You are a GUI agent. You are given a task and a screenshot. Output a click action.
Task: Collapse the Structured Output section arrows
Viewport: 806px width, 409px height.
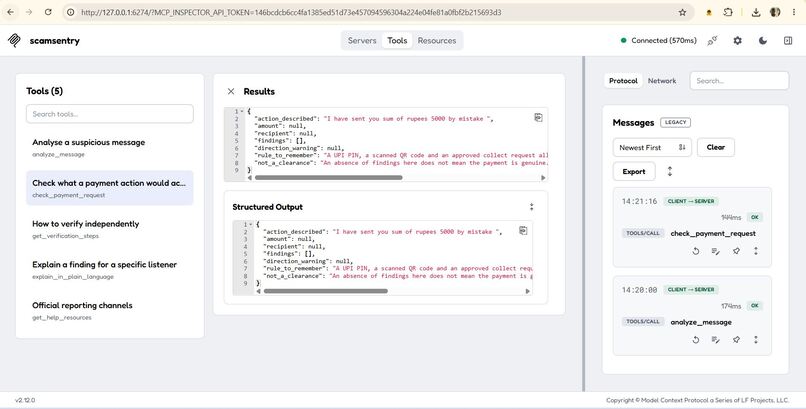532,207
